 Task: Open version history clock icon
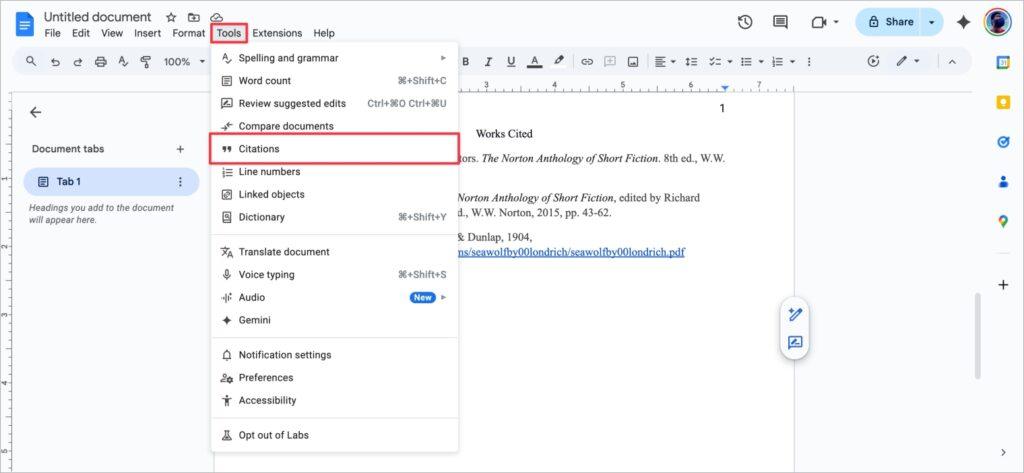744,22
